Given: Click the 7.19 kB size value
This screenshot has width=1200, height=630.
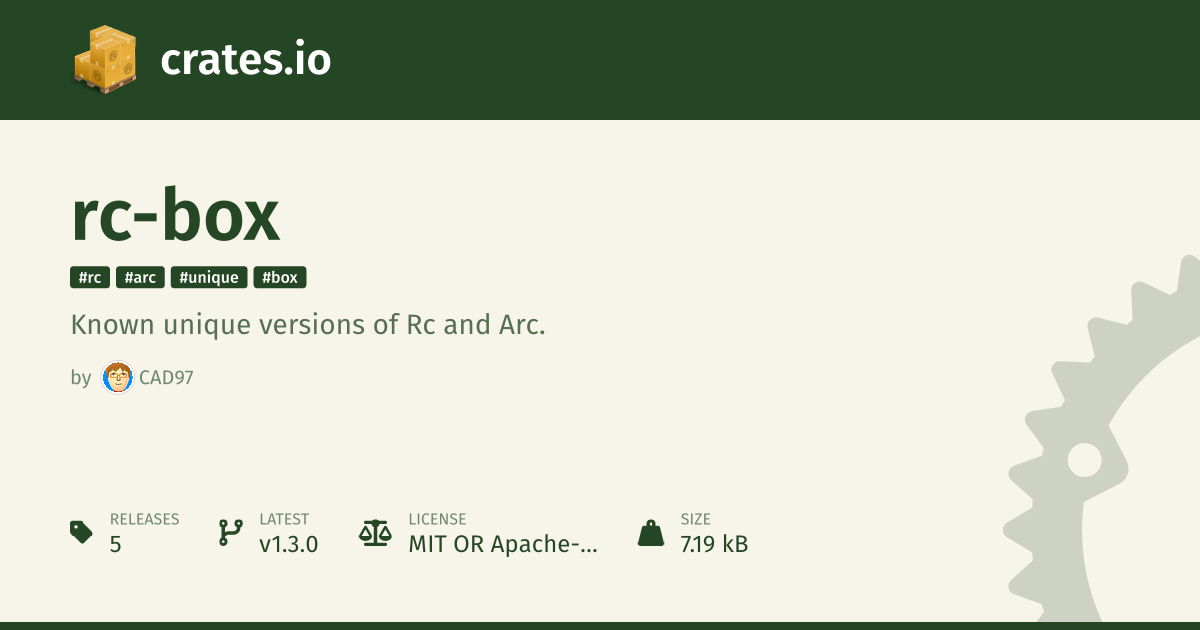Looking at the screenshot, I should coord(714,544).
